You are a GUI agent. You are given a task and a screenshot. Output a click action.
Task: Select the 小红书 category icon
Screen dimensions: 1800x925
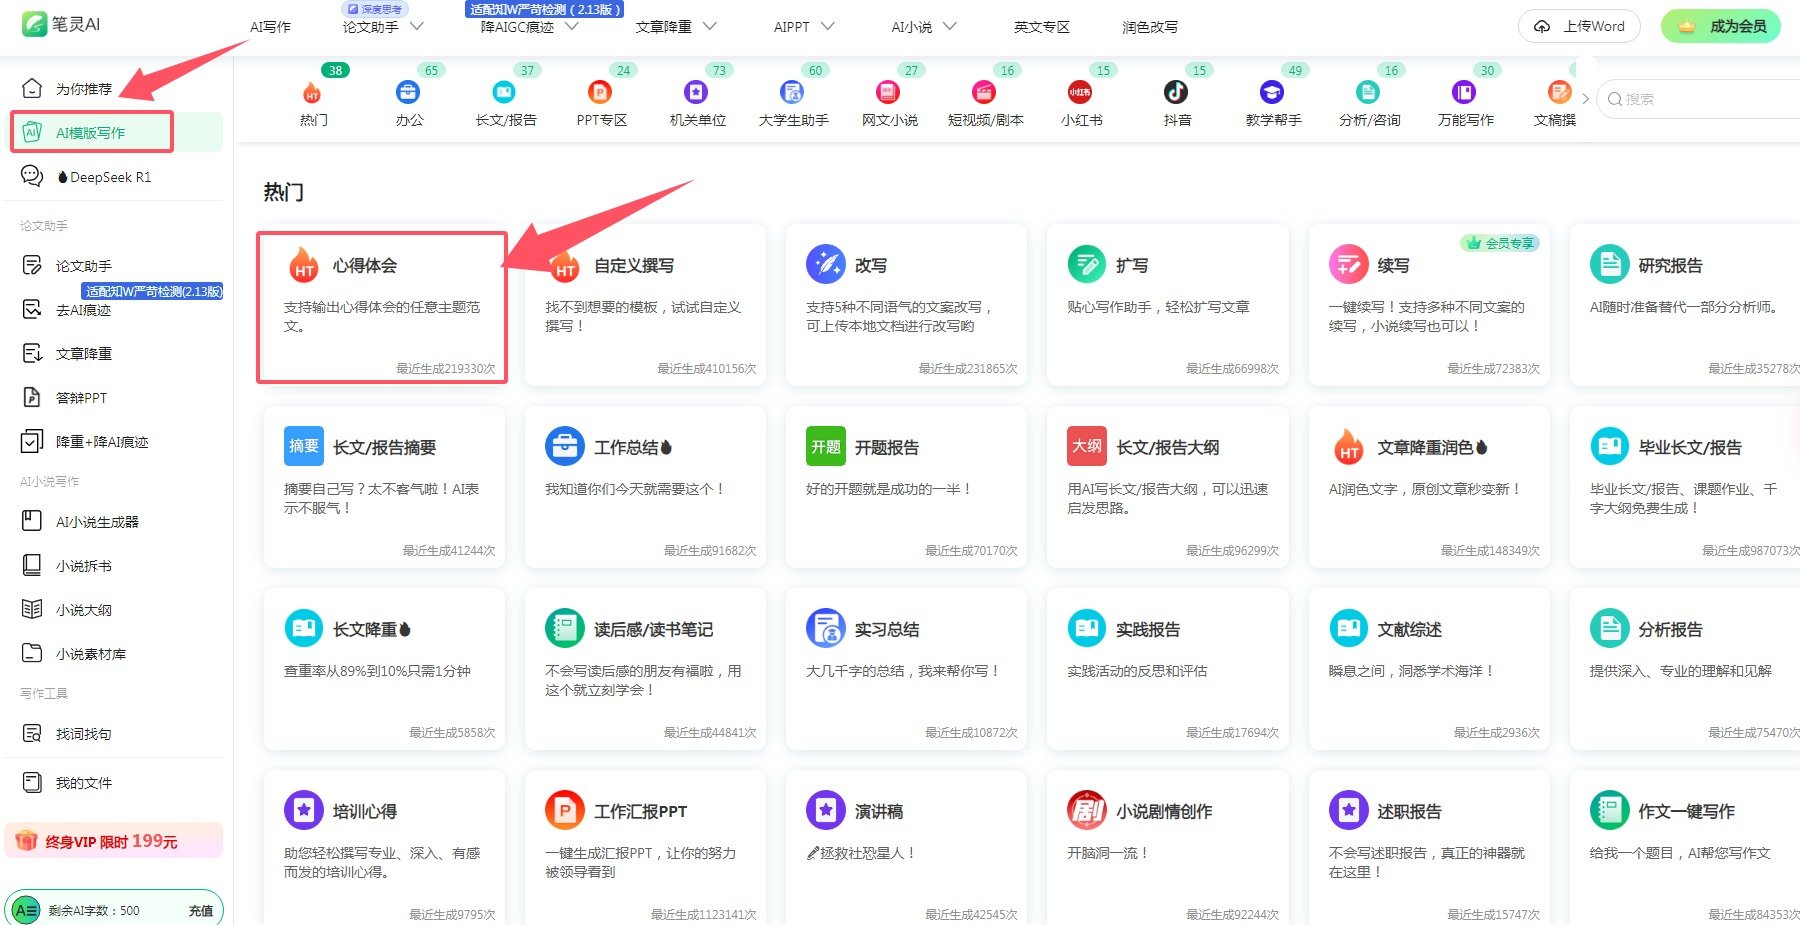(x=1080, y=93)
